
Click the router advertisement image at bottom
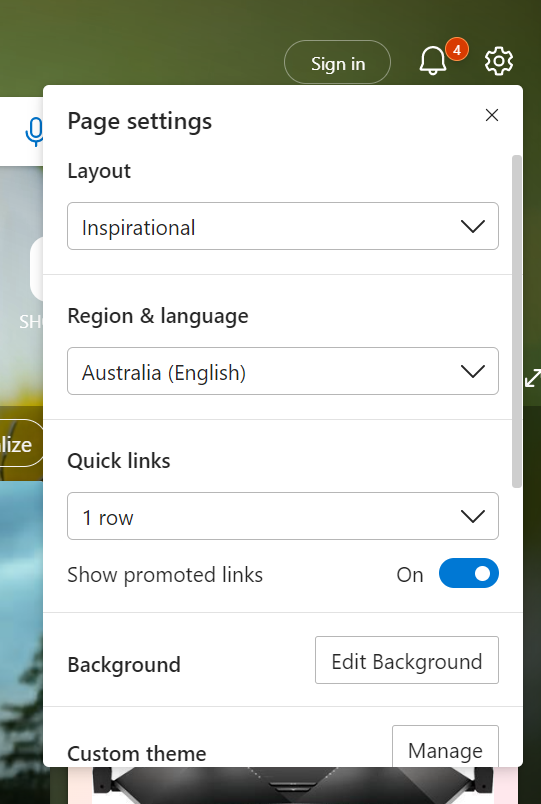pyautogui.click(x=292, y=786)
